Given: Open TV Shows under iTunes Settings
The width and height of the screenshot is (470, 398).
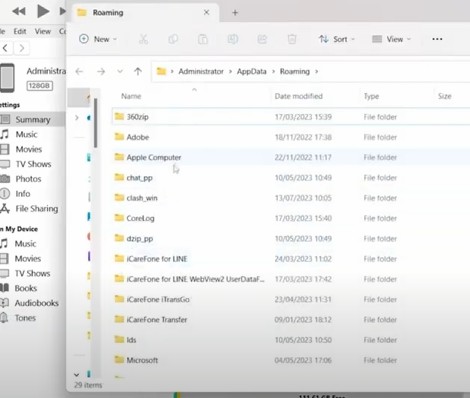Looking at the screenshot, I should (x=32, y=164).
